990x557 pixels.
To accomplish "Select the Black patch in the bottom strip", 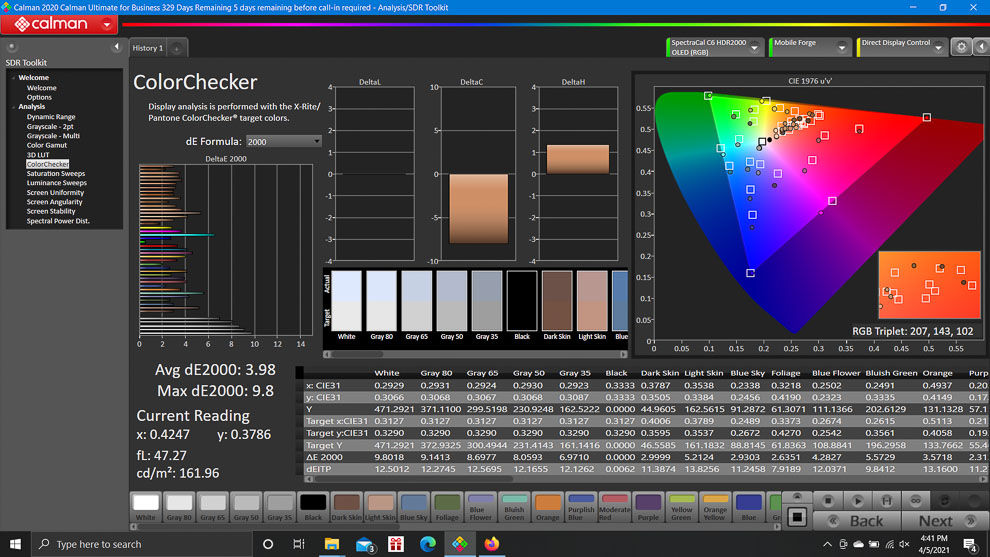I will click(x=313, y=507).
